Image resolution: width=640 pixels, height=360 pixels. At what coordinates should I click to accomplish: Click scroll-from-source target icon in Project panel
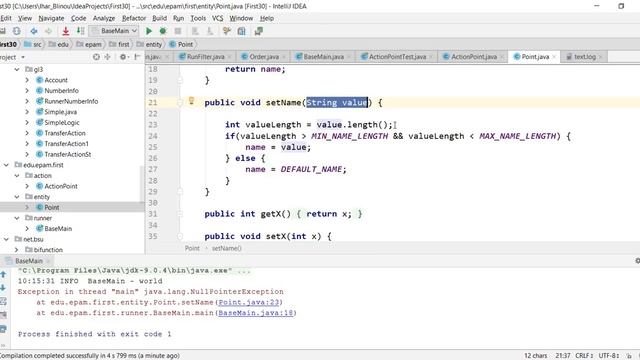[96, 57]
